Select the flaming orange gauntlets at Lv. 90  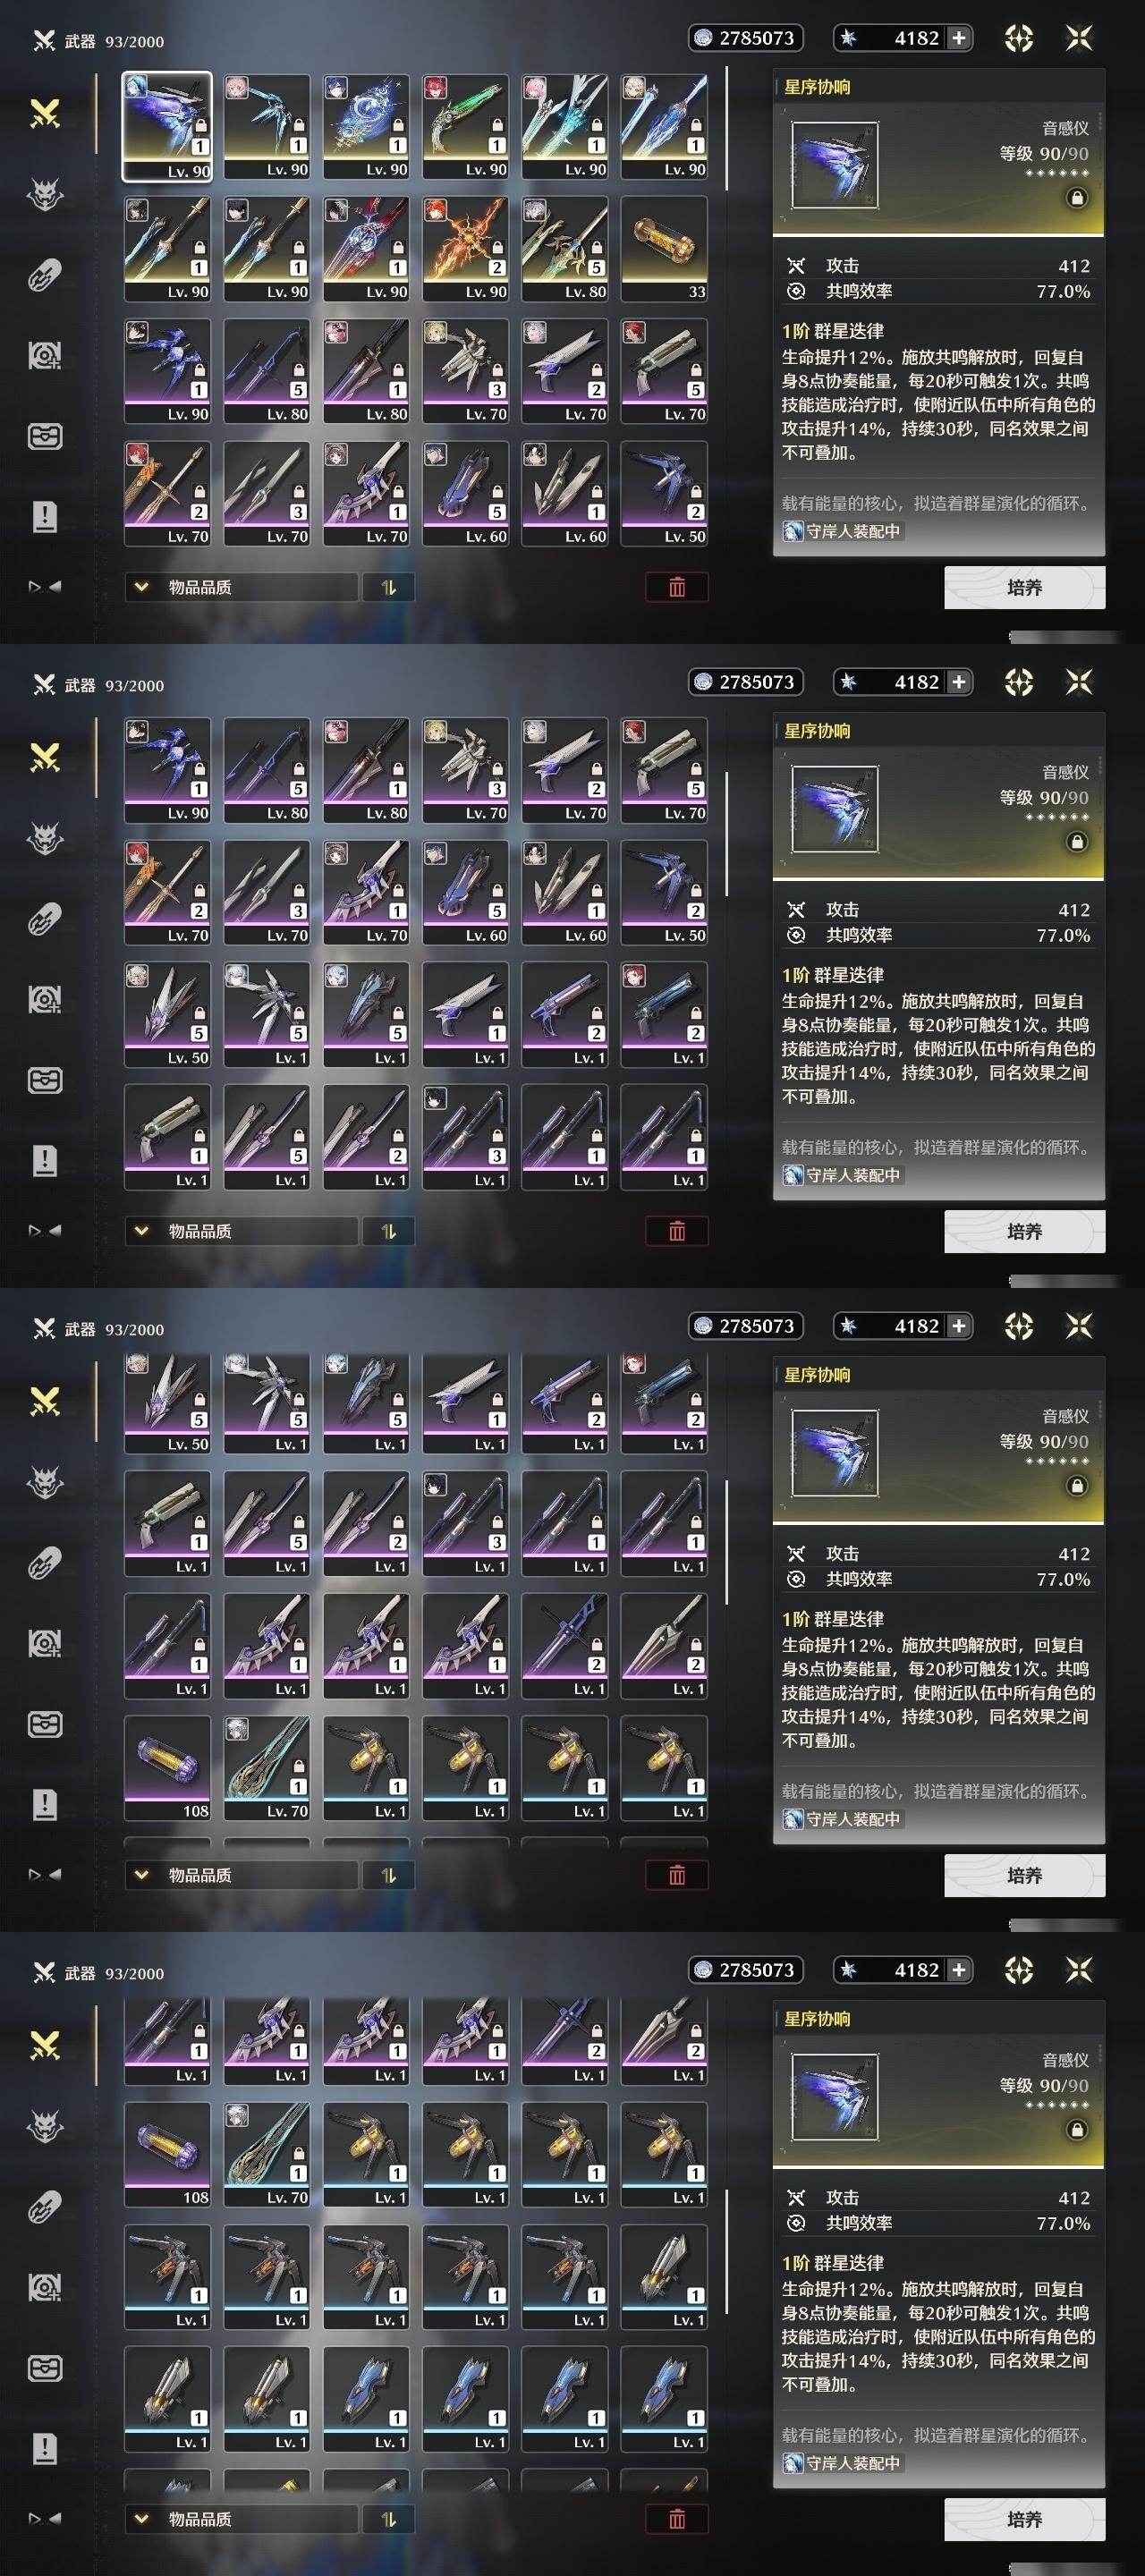[x=465, y=248]
